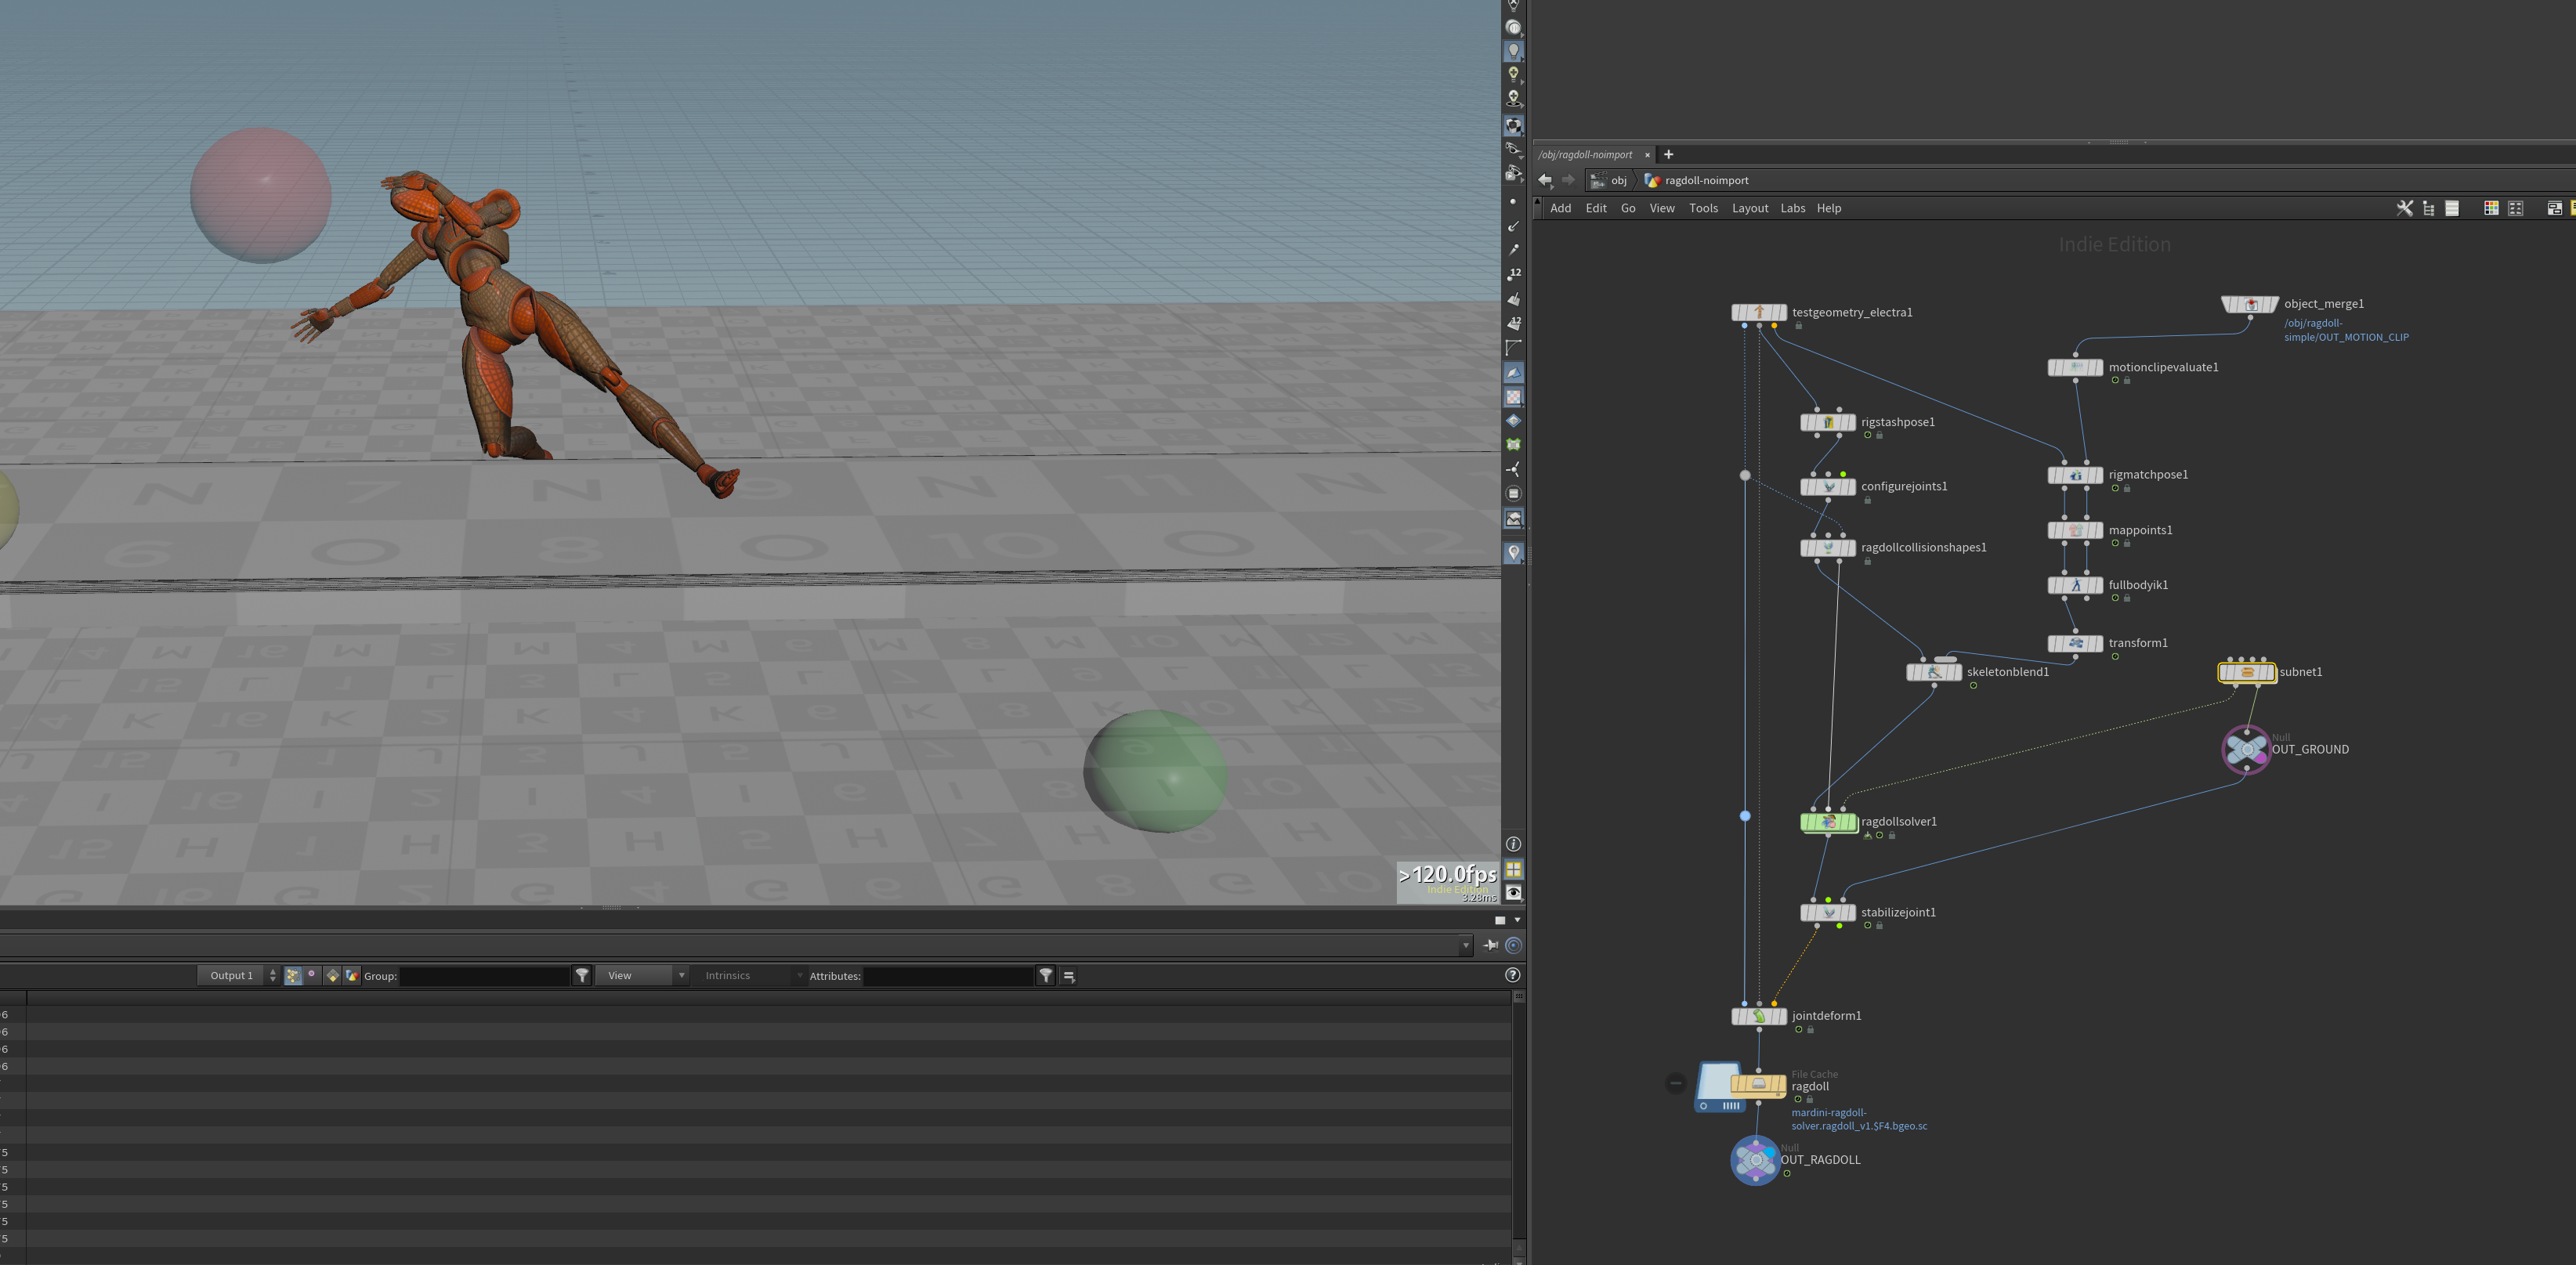This screenshot has width=2576, height=1265.
Task: Toggle the red-blue checkerboard viewport display icon
Action: pos(1514,397)
